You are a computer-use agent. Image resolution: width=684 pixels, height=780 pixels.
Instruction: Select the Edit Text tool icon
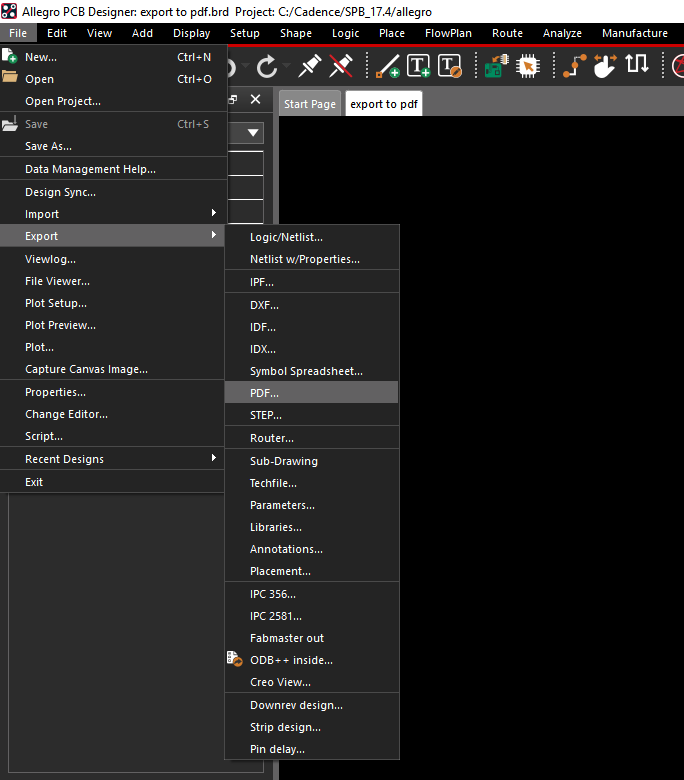click(x=450, y=66)
